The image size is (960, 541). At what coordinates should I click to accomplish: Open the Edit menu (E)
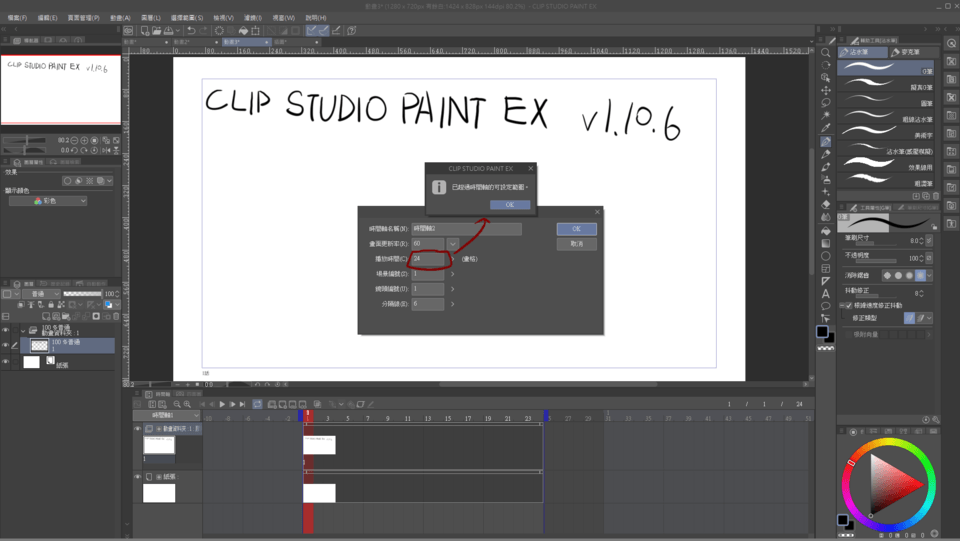[x=47, y=18]
